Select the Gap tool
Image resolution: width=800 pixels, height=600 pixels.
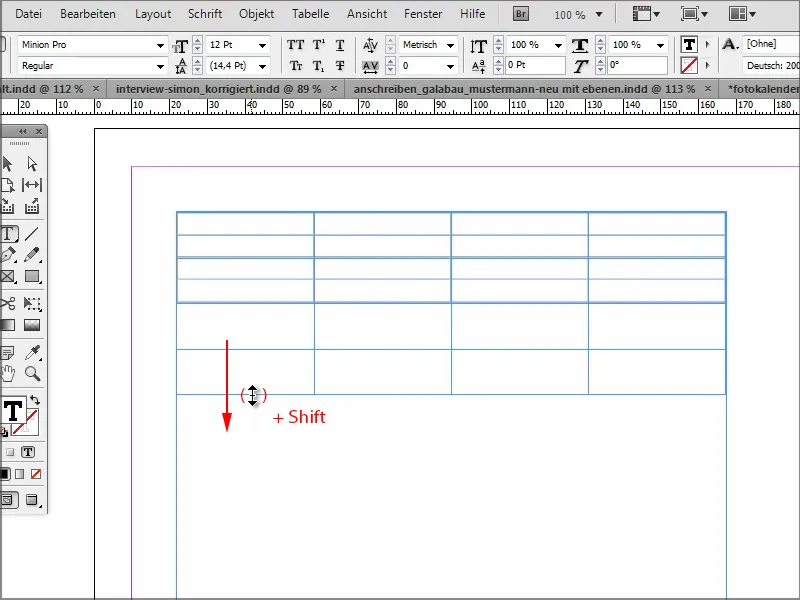[32, 185]
